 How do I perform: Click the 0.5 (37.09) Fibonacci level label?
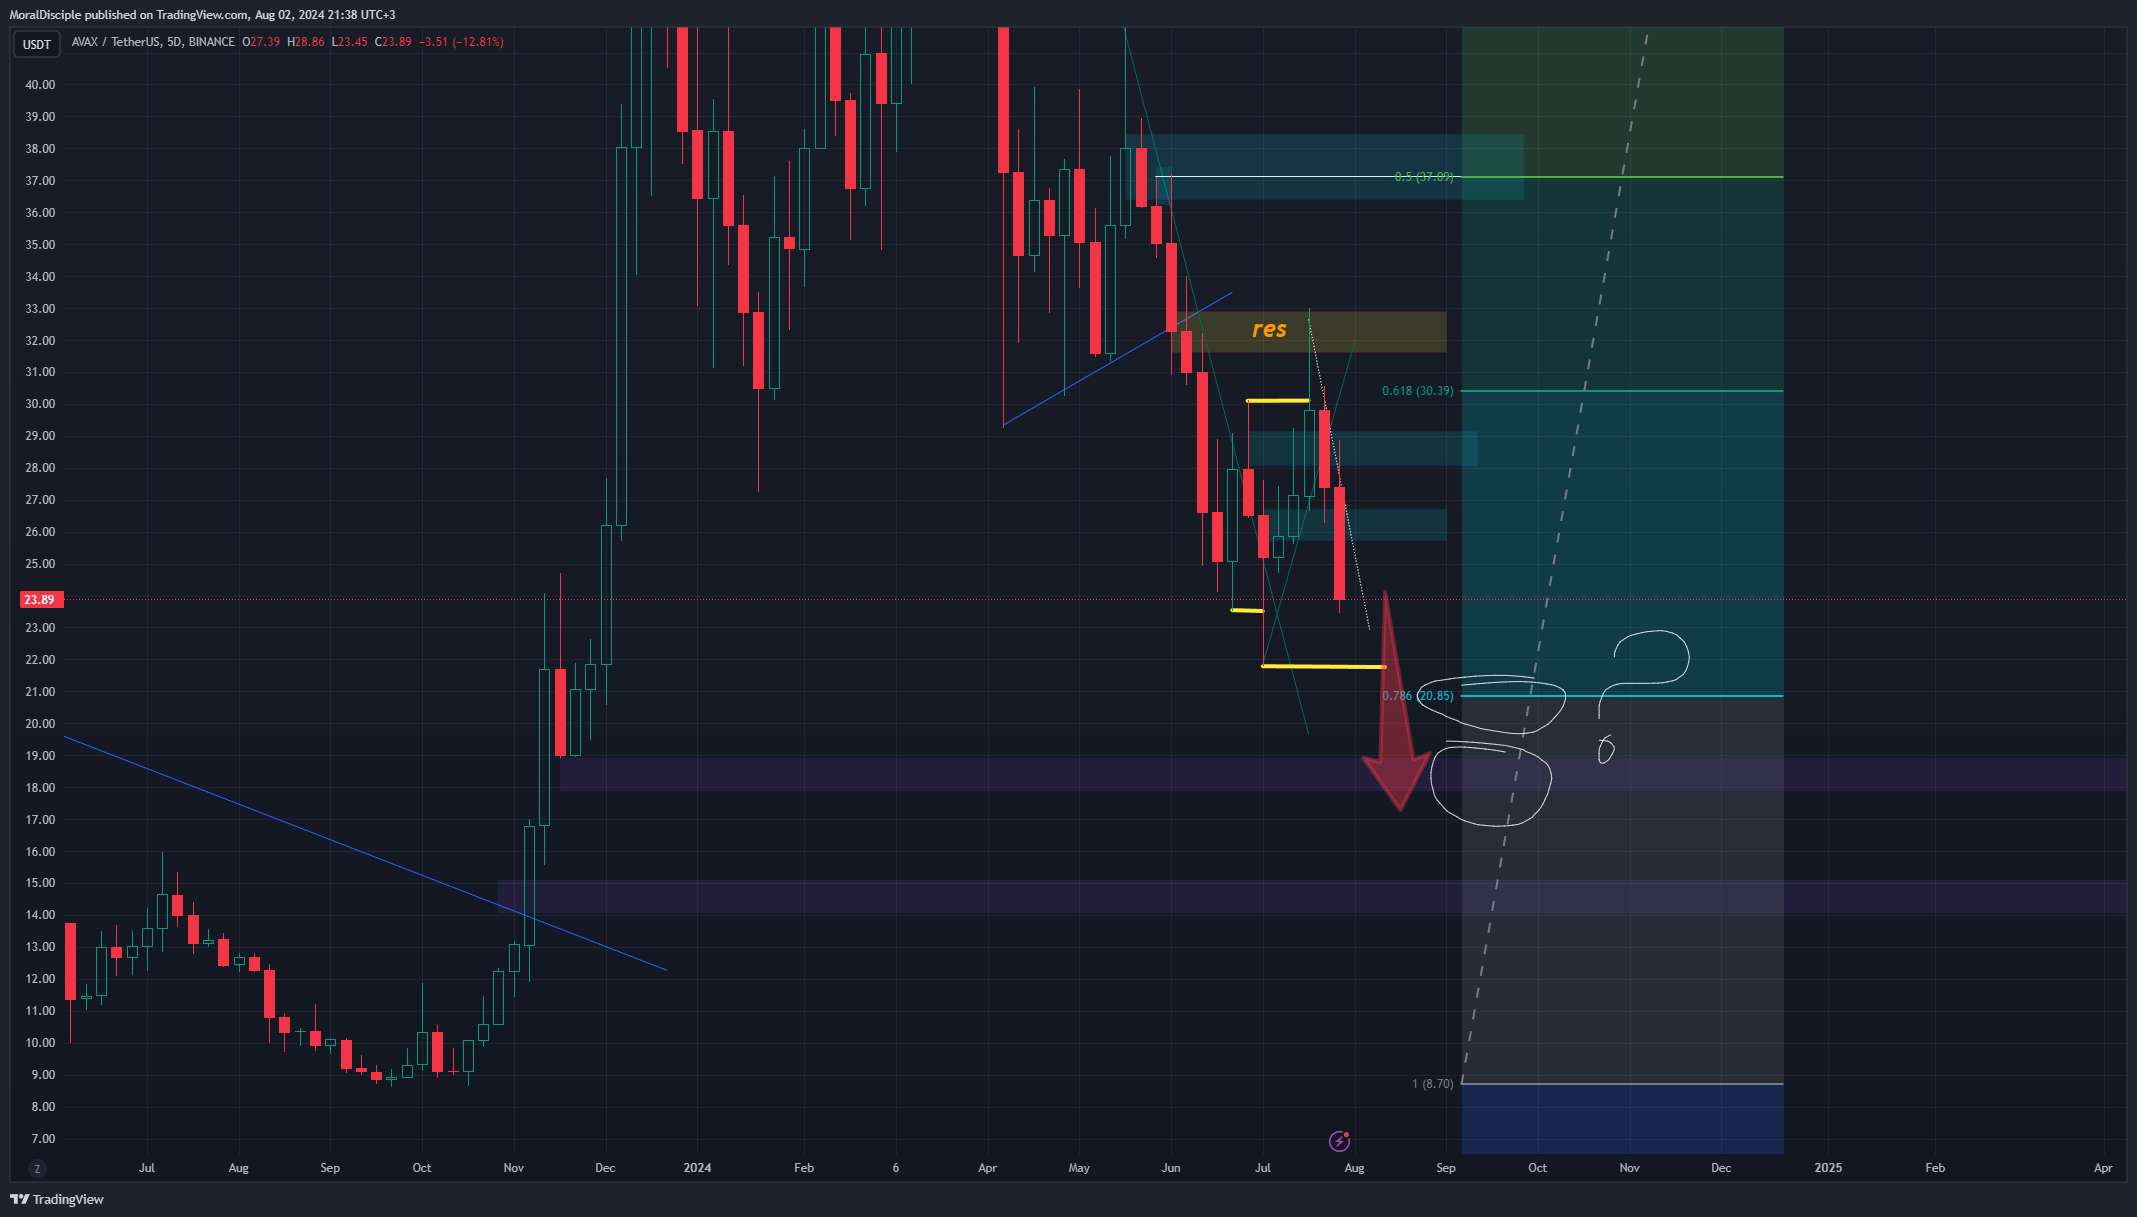click(x=1424, y=177)
